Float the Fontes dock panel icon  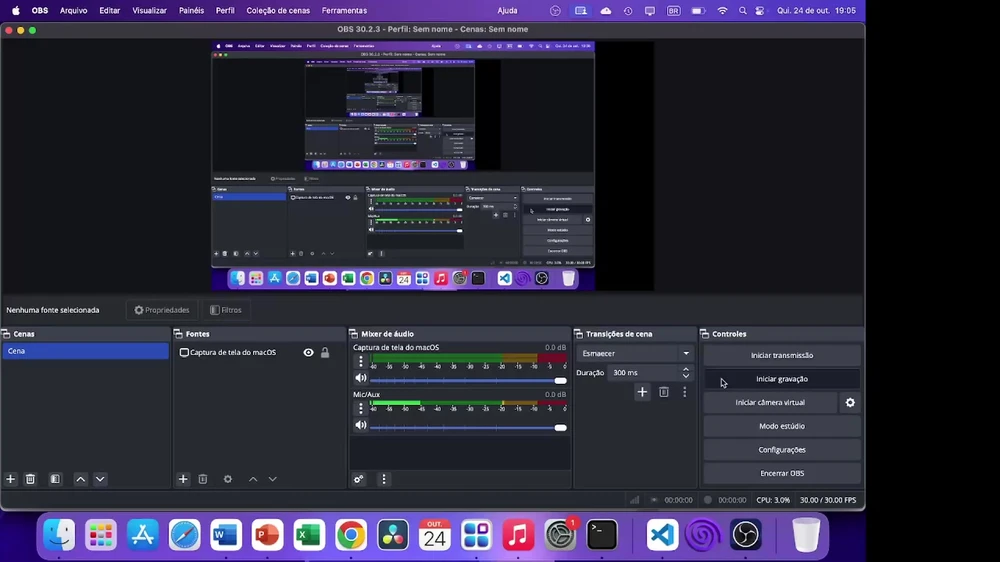pyautogui.click(x=179, y=334)
